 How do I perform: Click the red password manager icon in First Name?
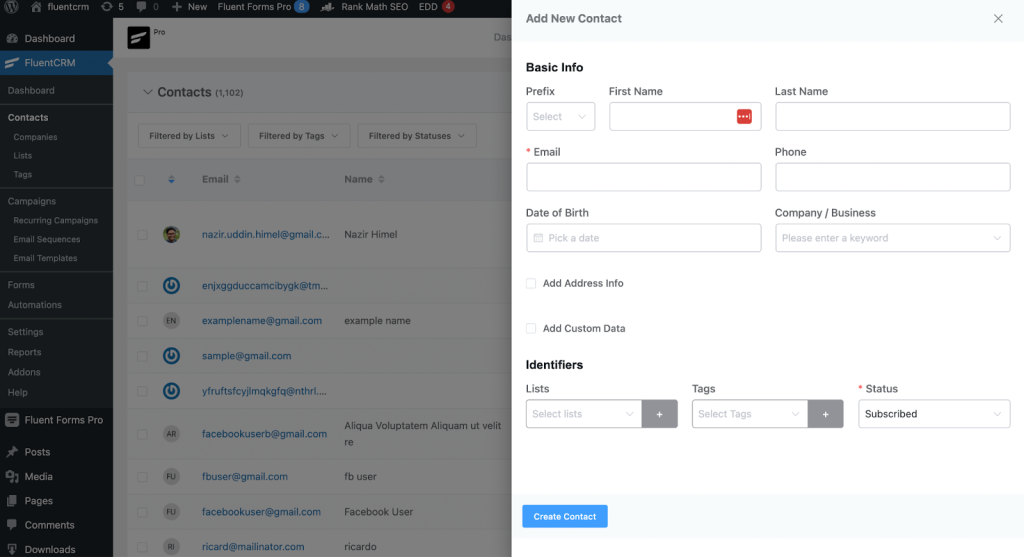(744, 116)
